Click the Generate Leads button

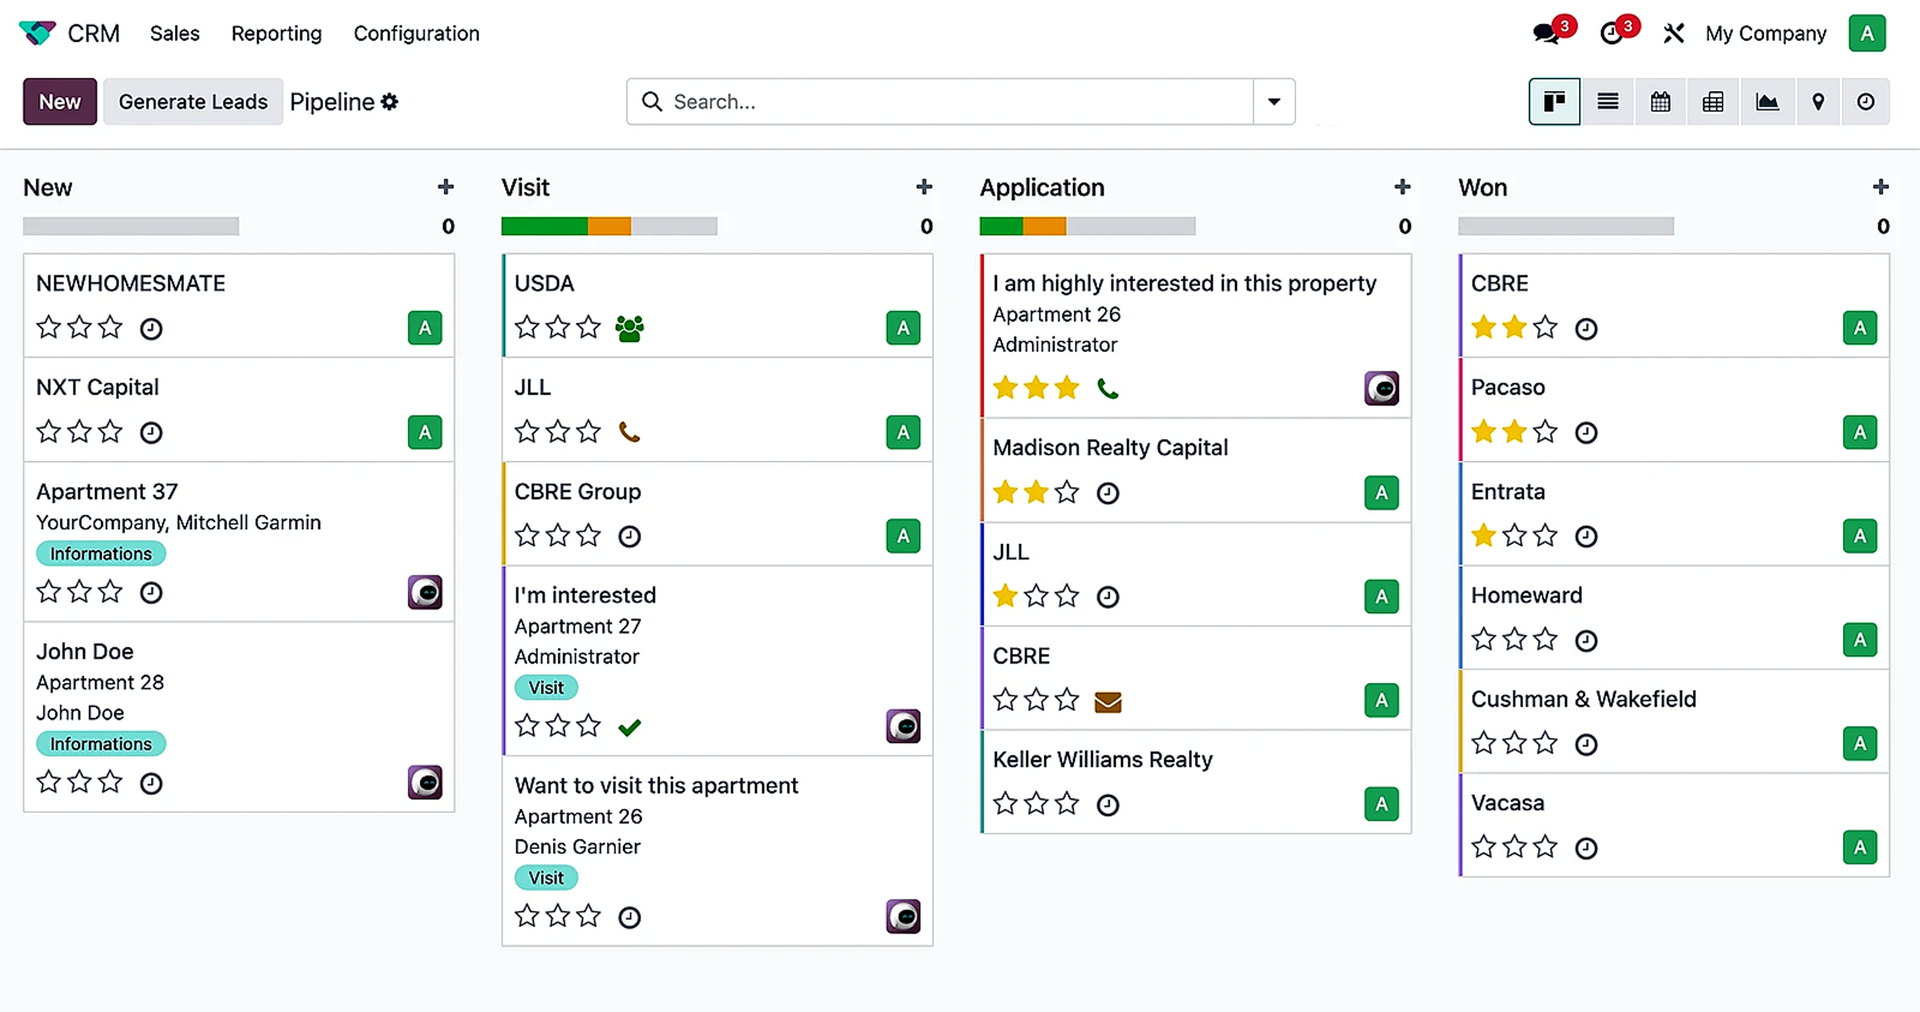coord(193,102)
